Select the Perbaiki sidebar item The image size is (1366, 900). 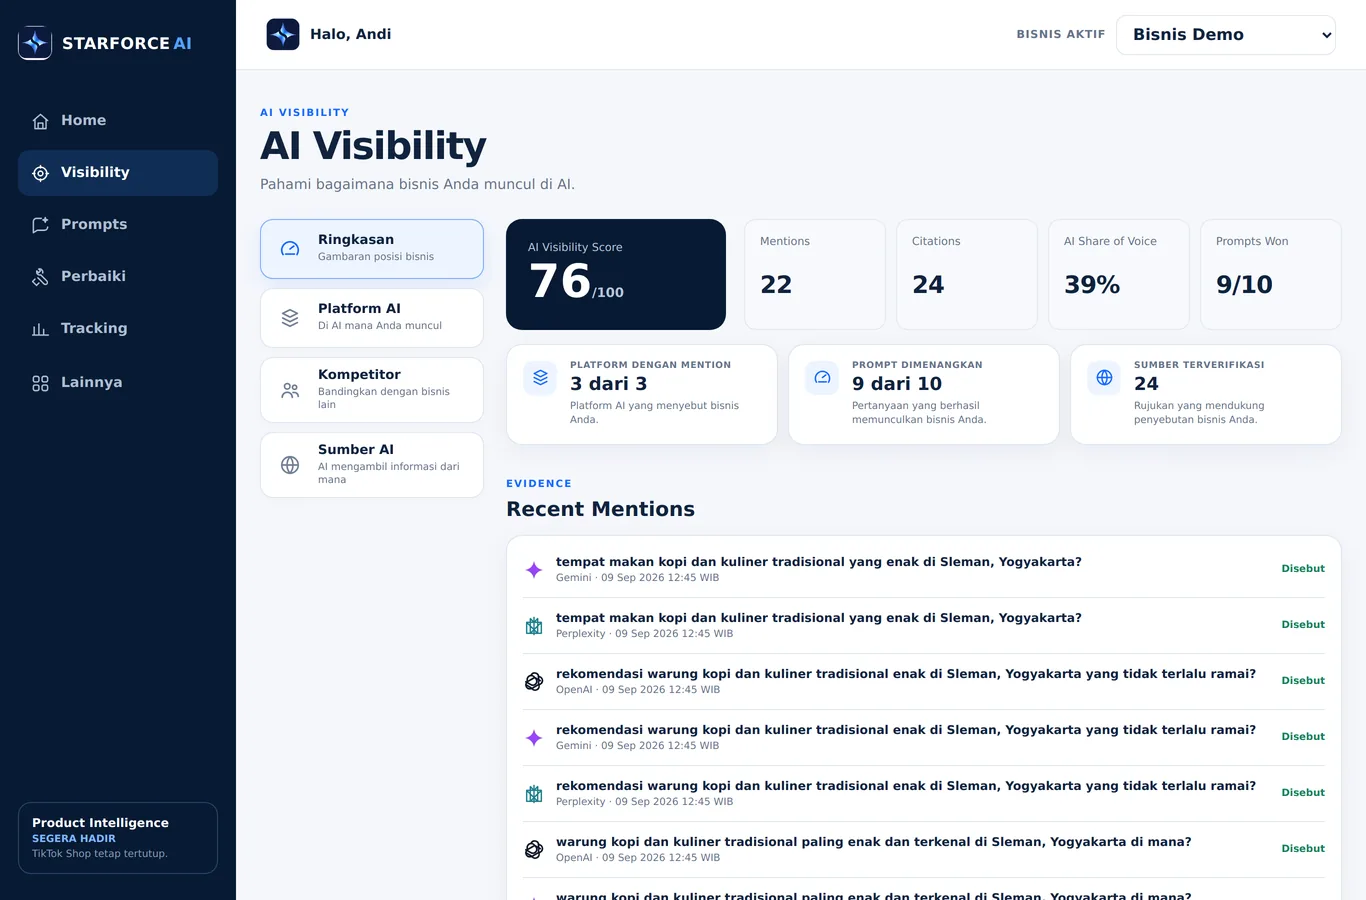coord(118,277)
